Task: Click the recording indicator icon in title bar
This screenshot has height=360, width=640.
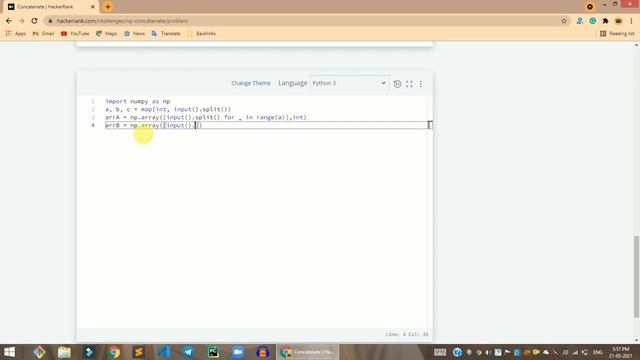Action: point(589,7)
